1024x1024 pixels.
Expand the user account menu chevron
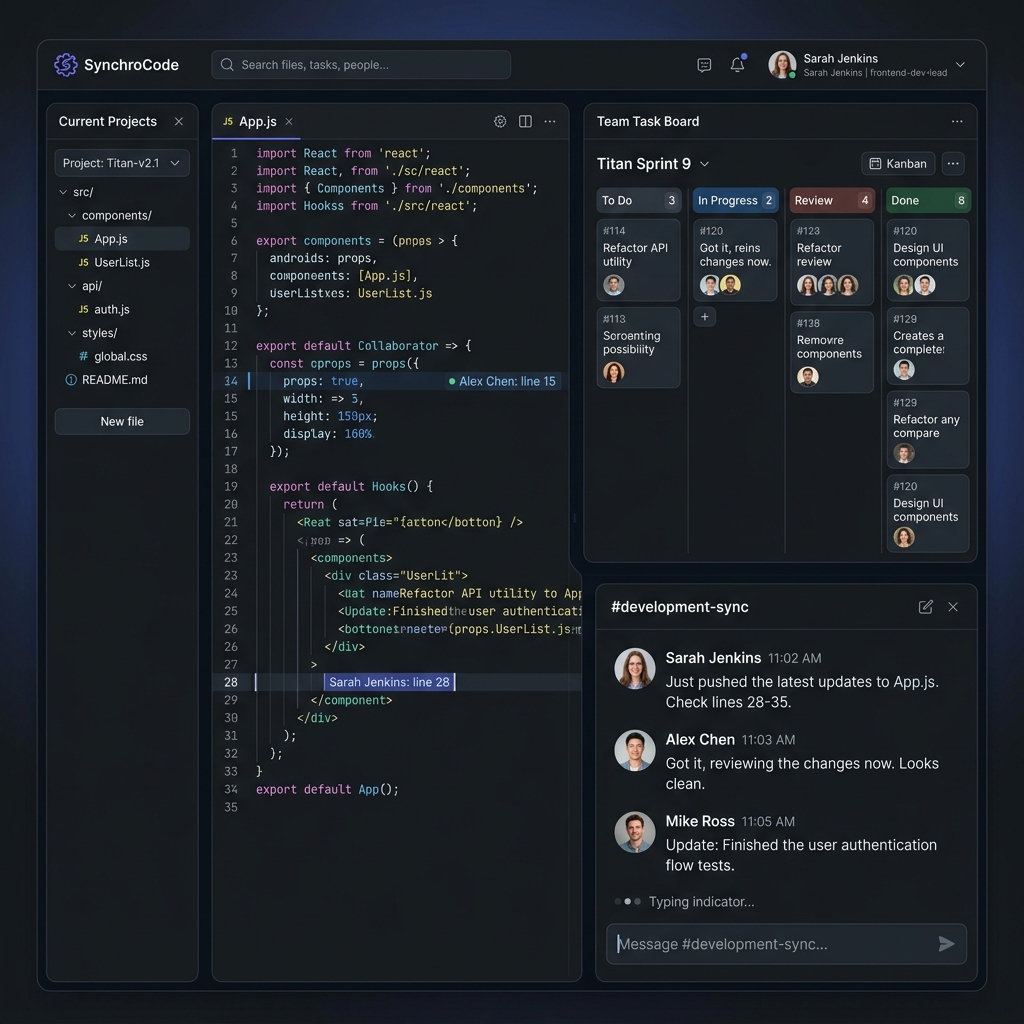(x=960, y=65)
